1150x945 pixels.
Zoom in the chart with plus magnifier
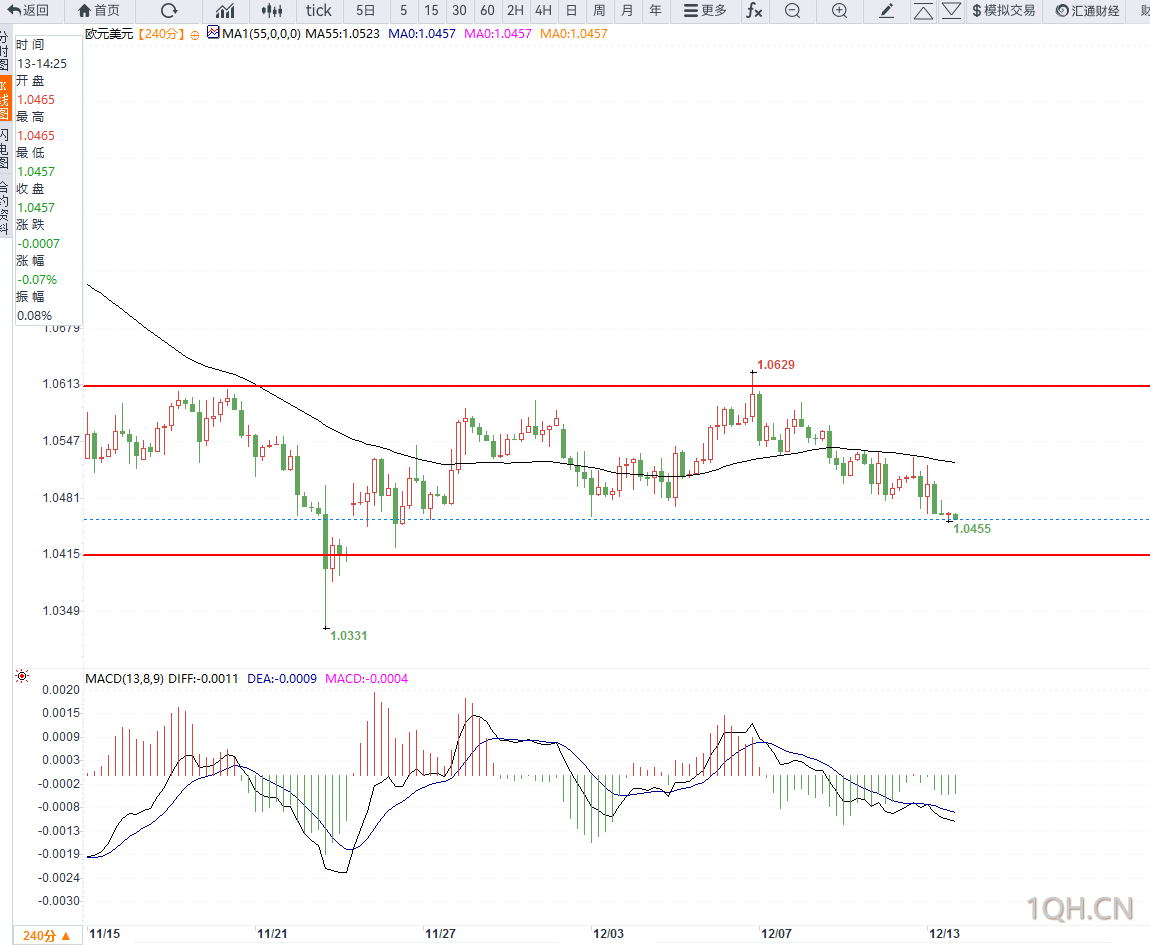coord(840,11)
